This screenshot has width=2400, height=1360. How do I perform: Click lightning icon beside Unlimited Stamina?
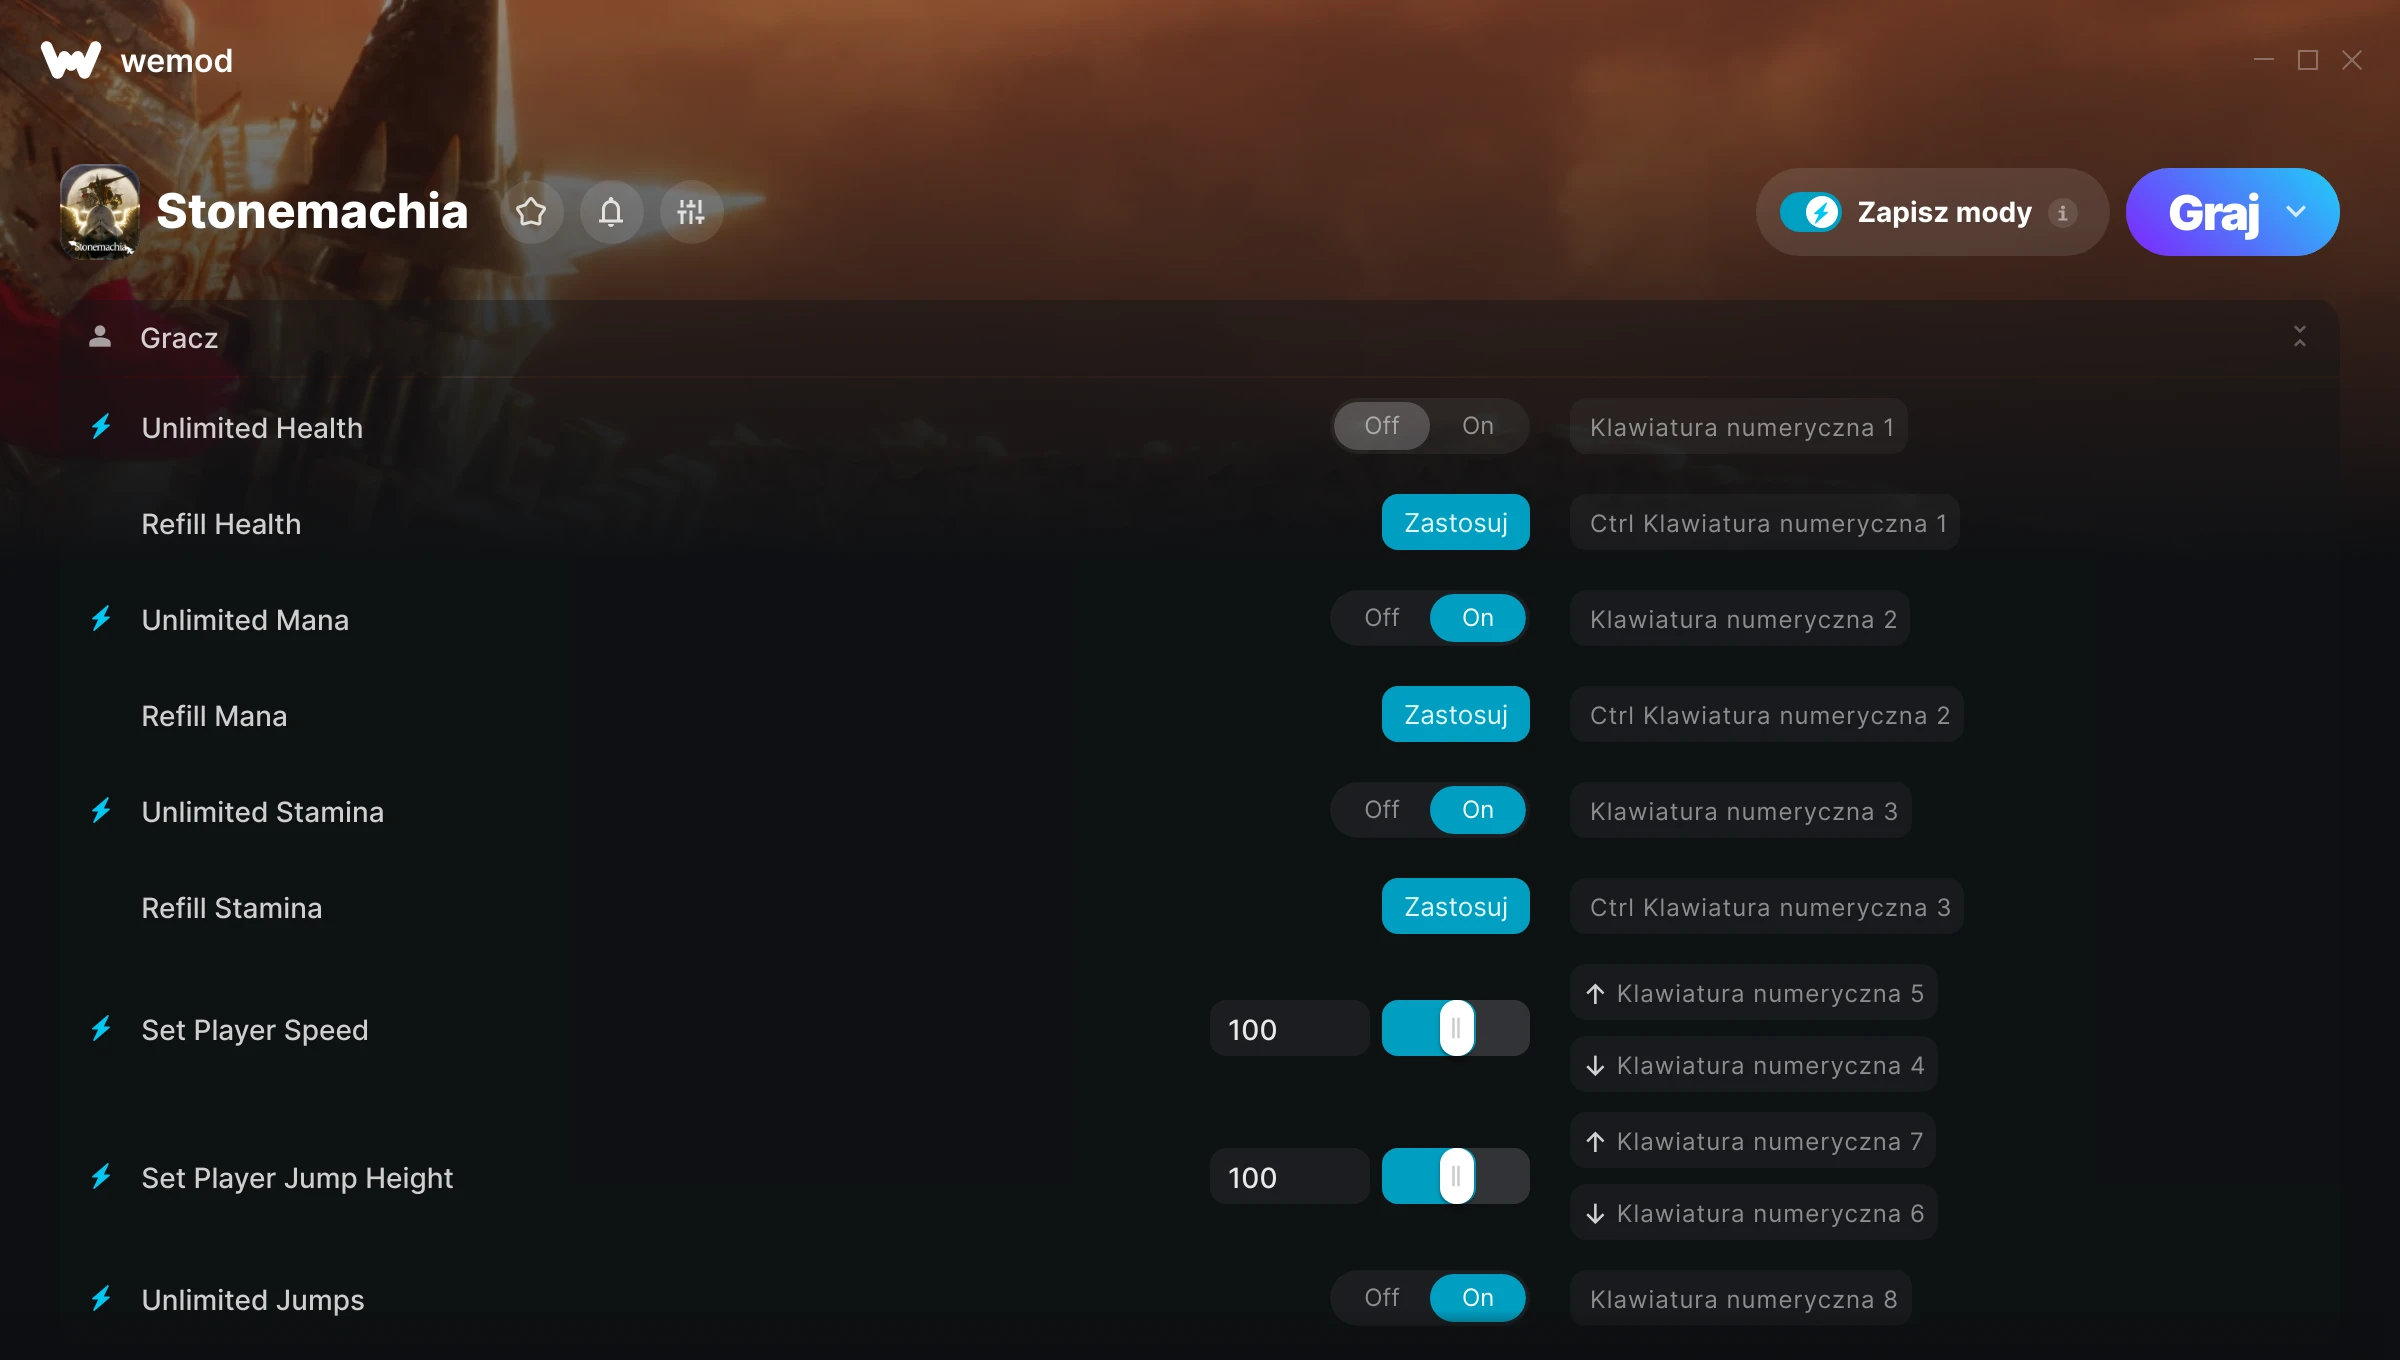(101, 811)
